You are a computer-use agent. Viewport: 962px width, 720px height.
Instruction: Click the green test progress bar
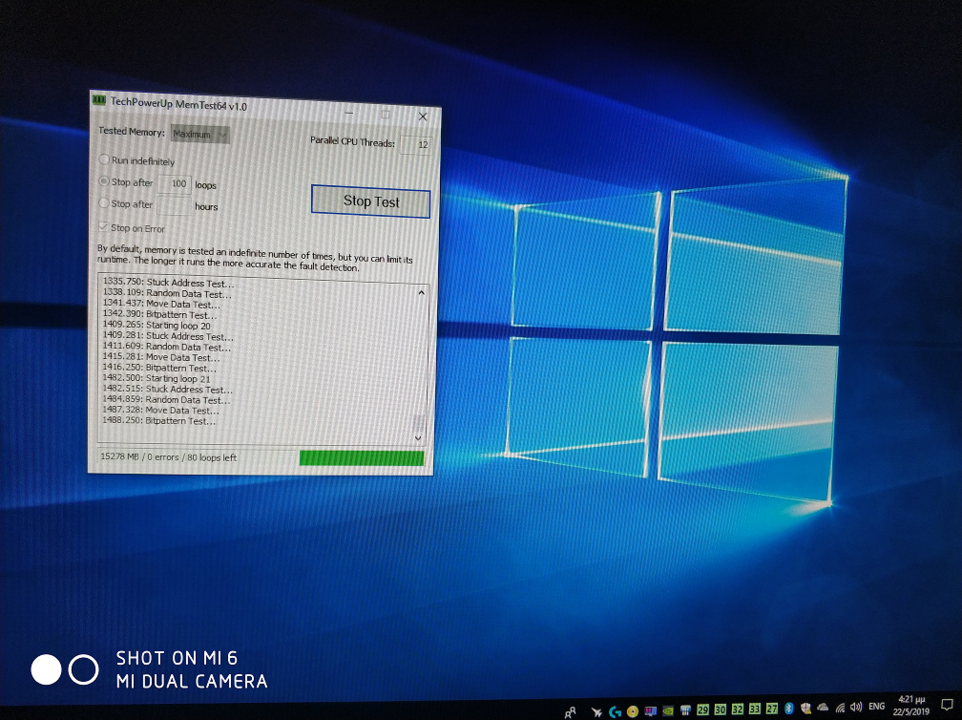click(x=361, y=458)
